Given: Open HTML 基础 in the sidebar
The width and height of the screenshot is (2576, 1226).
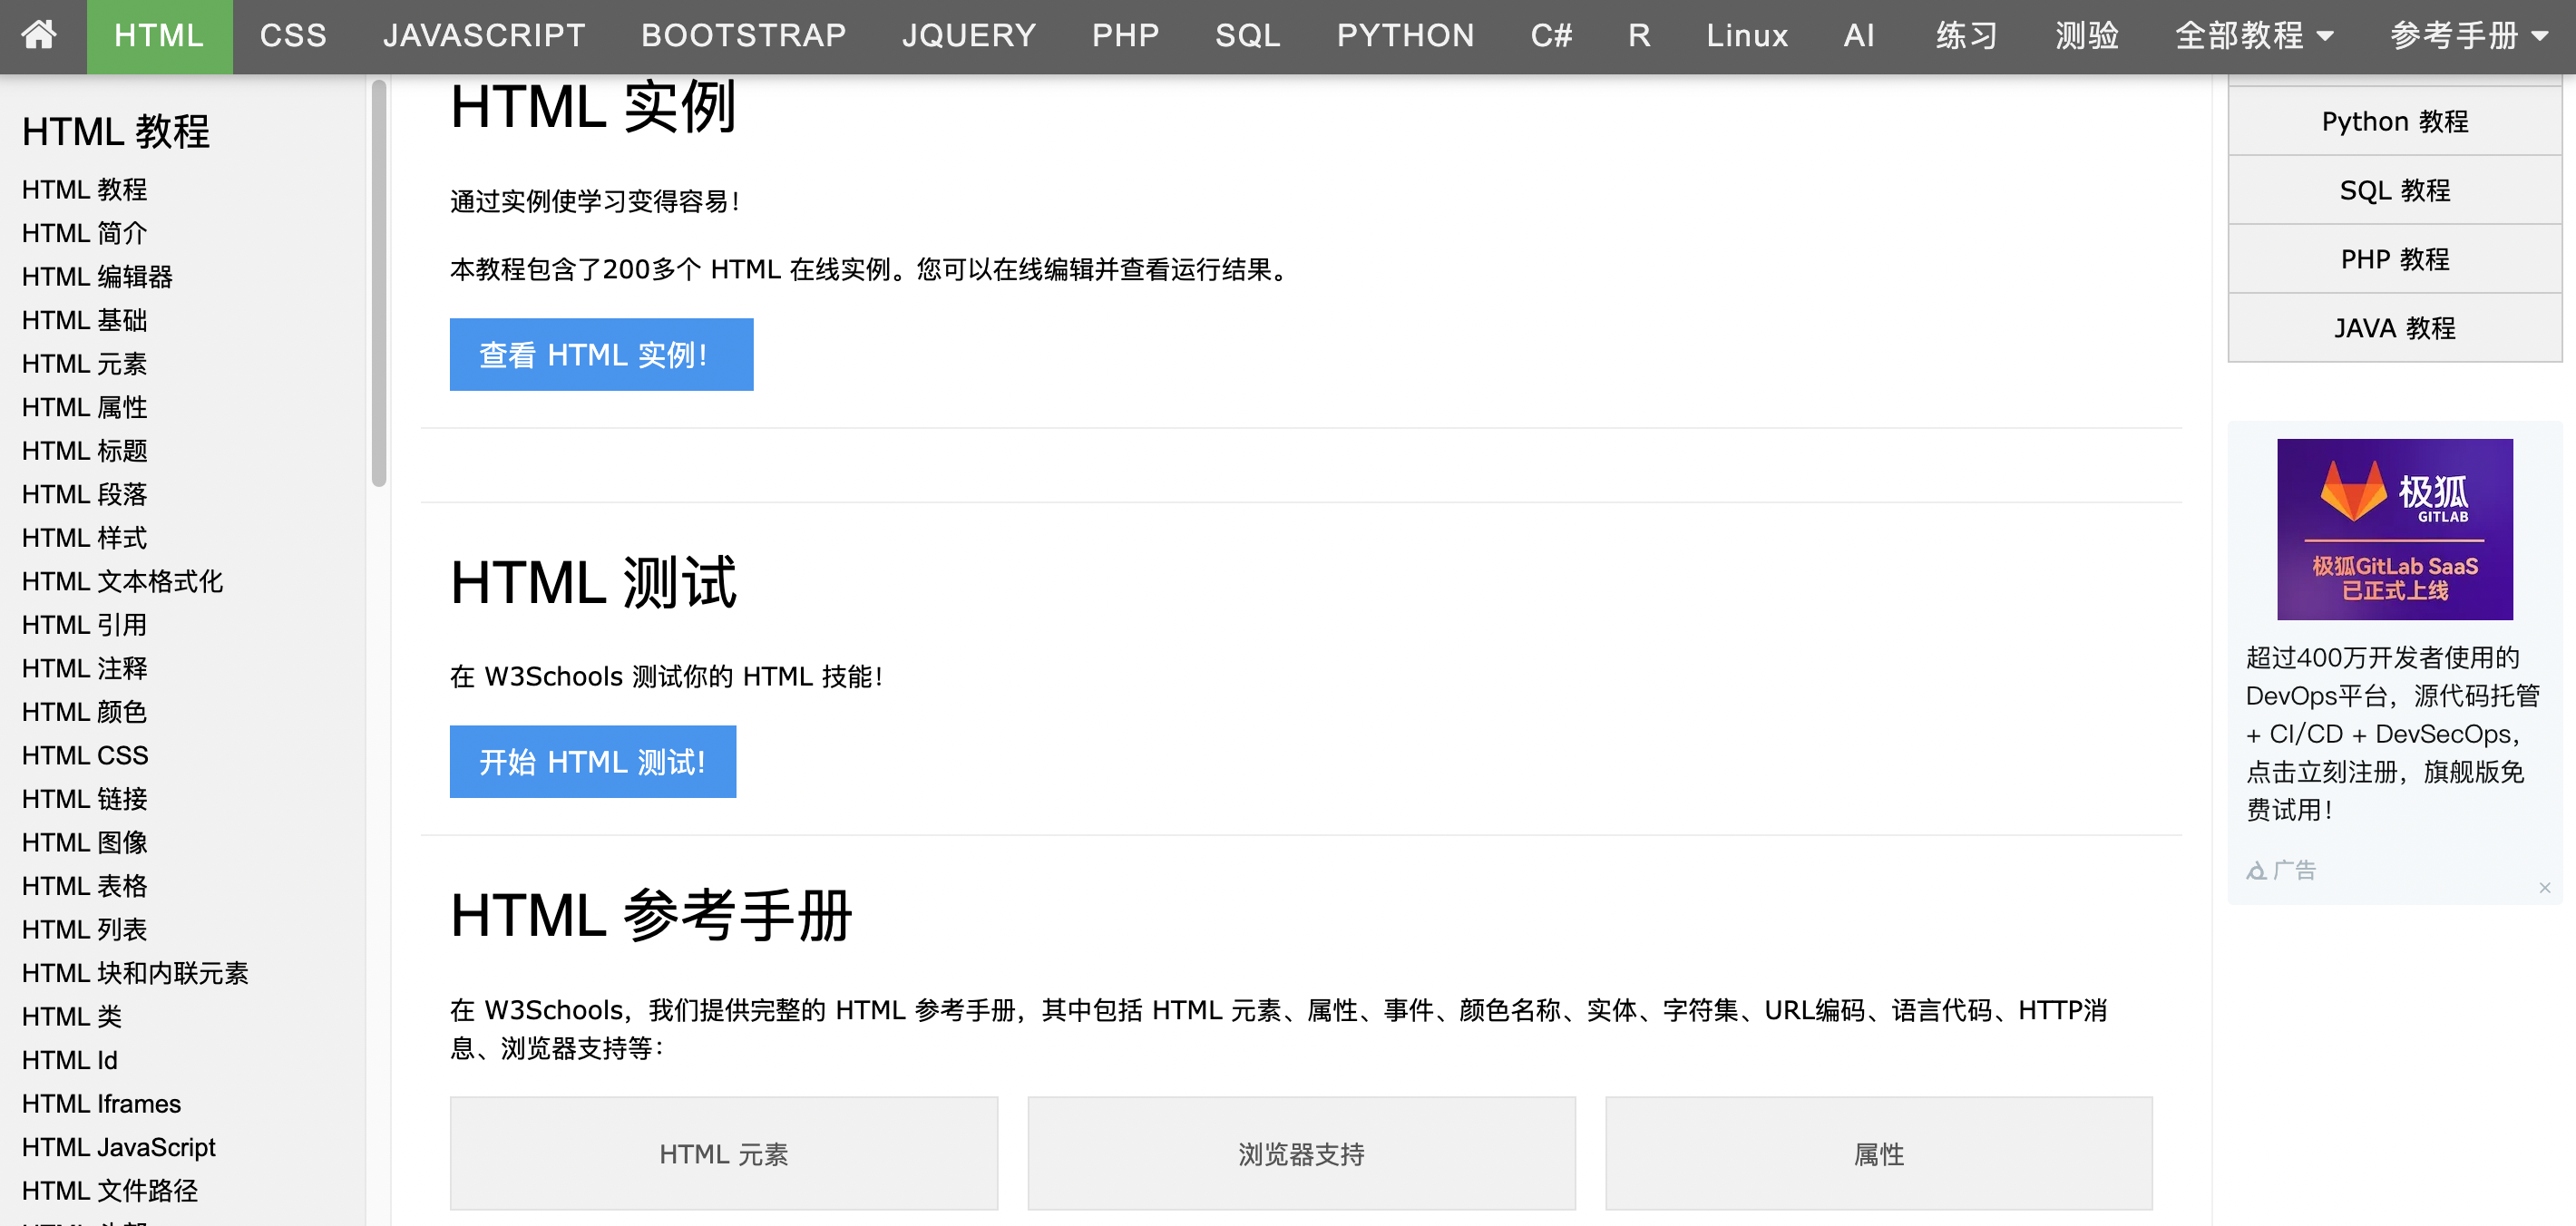Looking at the screenshot, I should point(85,320).
